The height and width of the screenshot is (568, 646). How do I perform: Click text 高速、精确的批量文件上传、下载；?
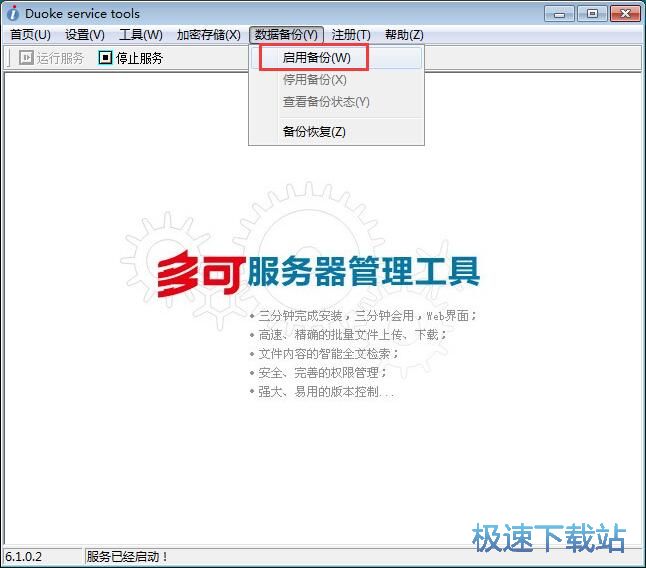tap(352, 335)
